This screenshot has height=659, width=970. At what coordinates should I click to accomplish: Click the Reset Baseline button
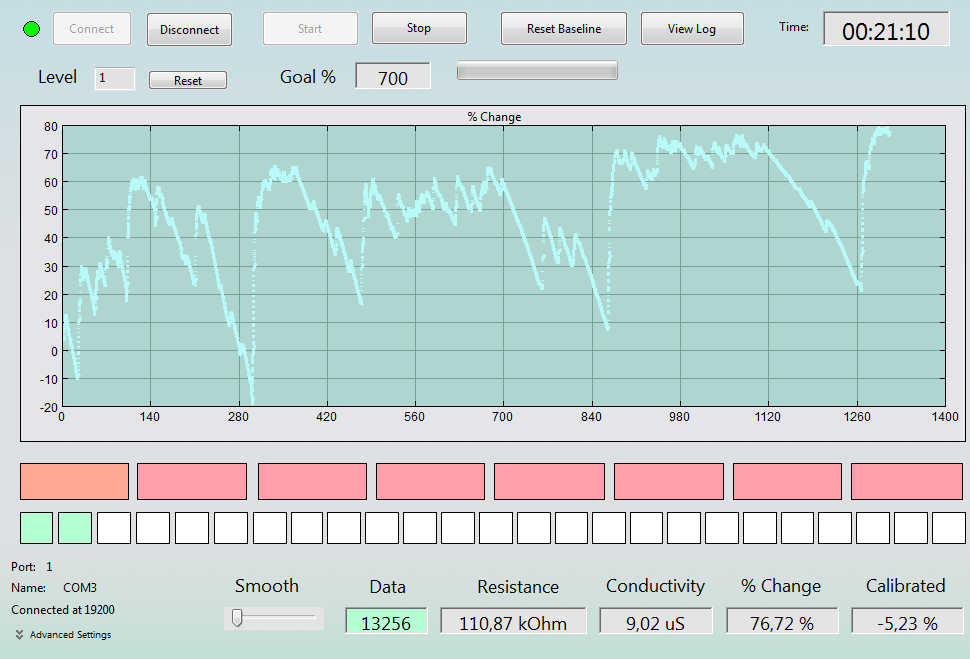click(x=564, y=28)
